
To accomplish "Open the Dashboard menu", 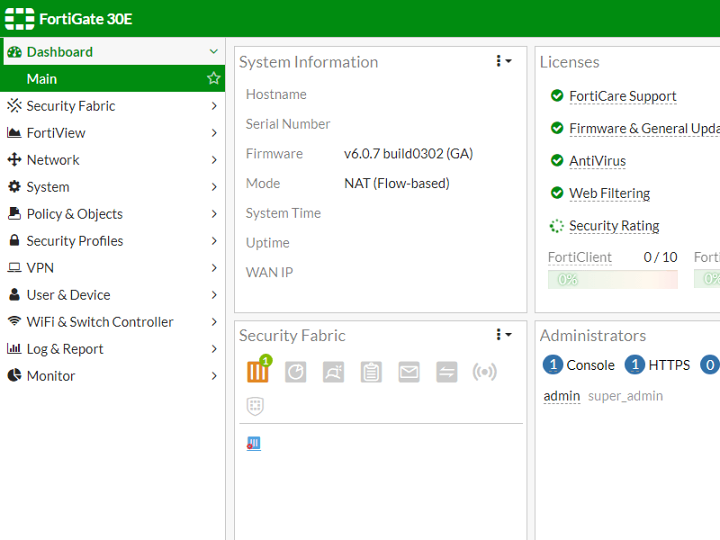I will coord(112,51).
